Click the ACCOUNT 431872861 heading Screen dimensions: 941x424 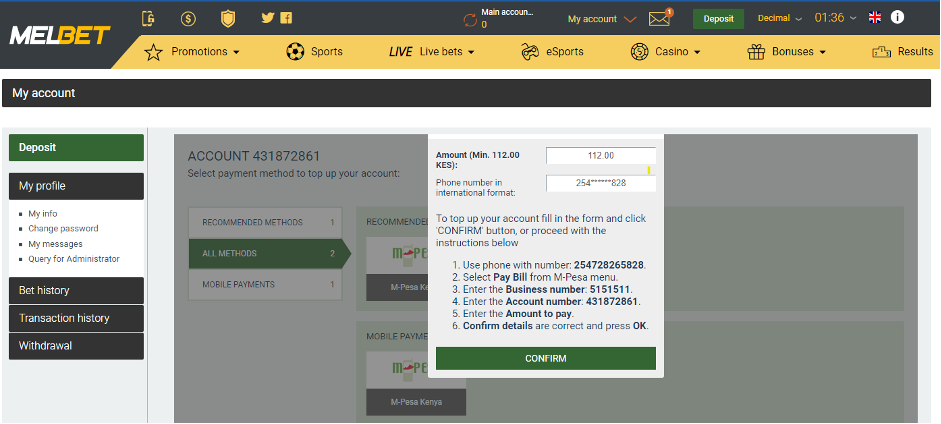click(x=254, y=157)
